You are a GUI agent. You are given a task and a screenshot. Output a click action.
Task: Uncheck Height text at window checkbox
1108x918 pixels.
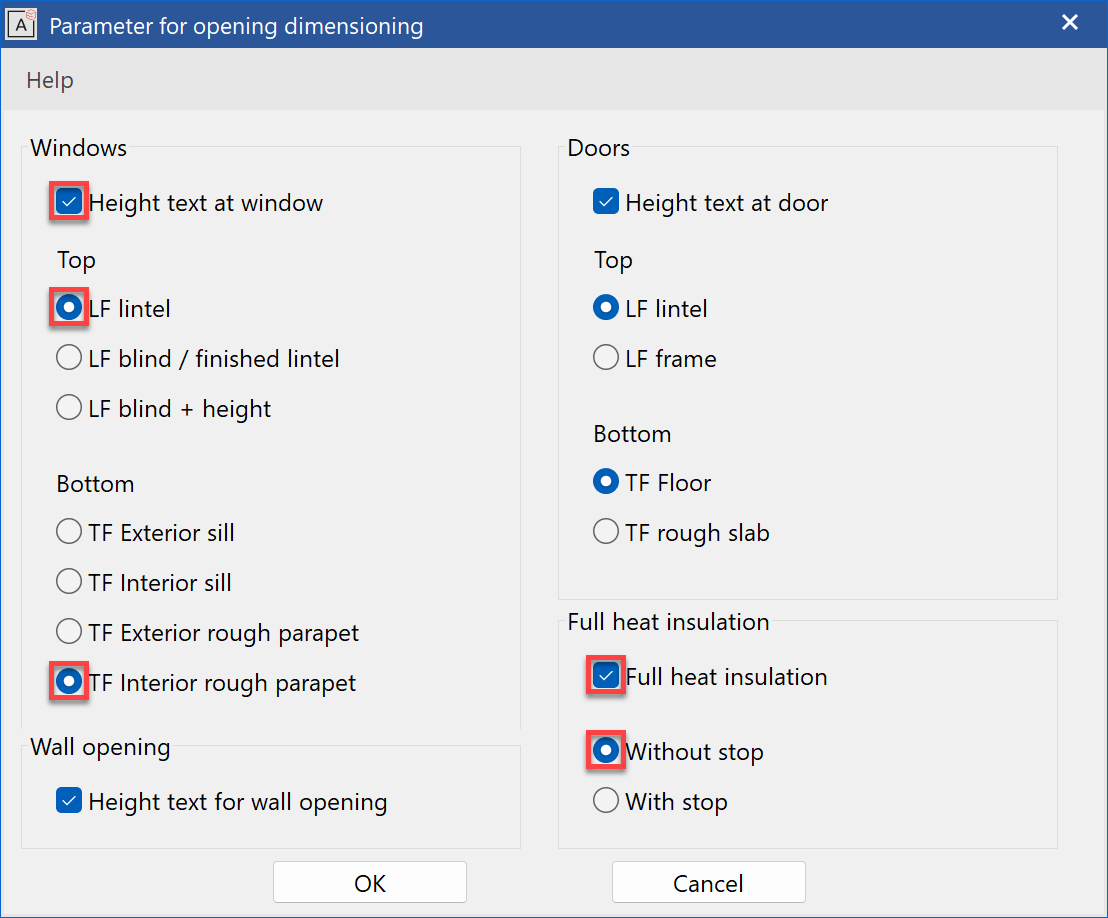[x=69, y=203]
